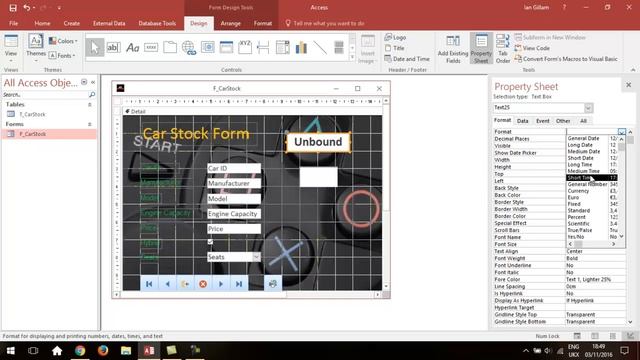Select the Chart control tool
This screenshot has width=640, height=360.
point(301,48)
